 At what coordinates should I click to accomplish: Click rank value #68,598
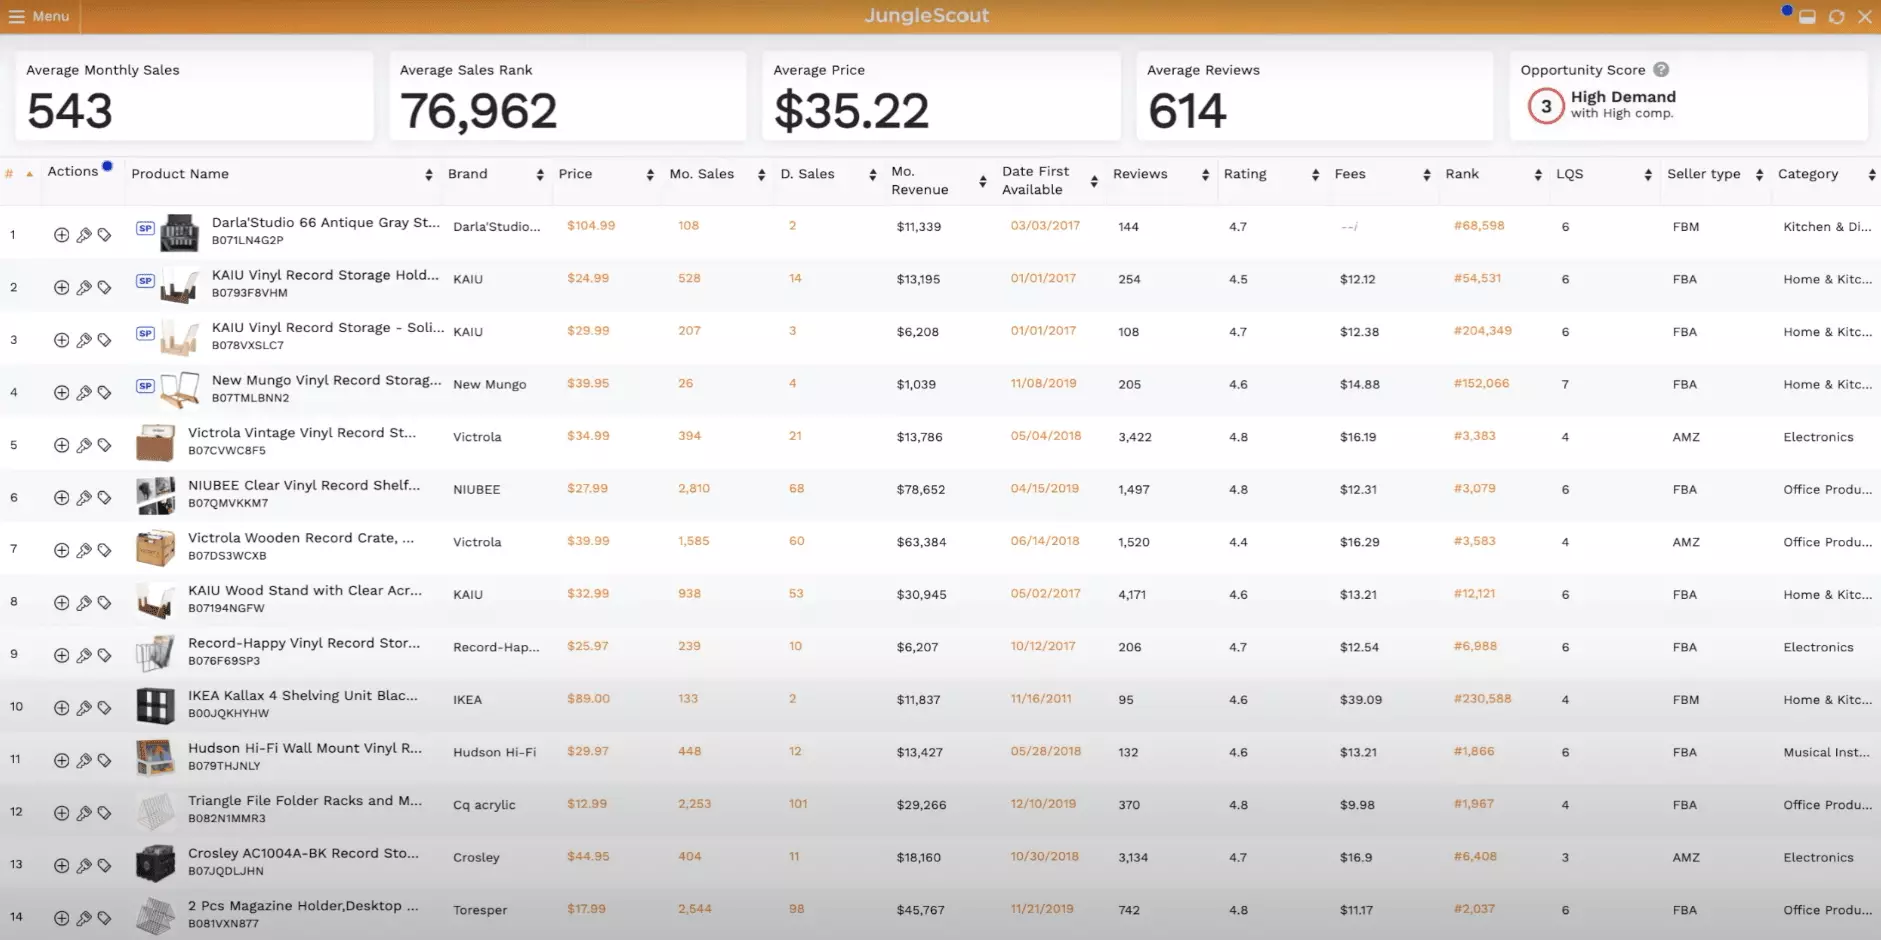point(1479,226)
